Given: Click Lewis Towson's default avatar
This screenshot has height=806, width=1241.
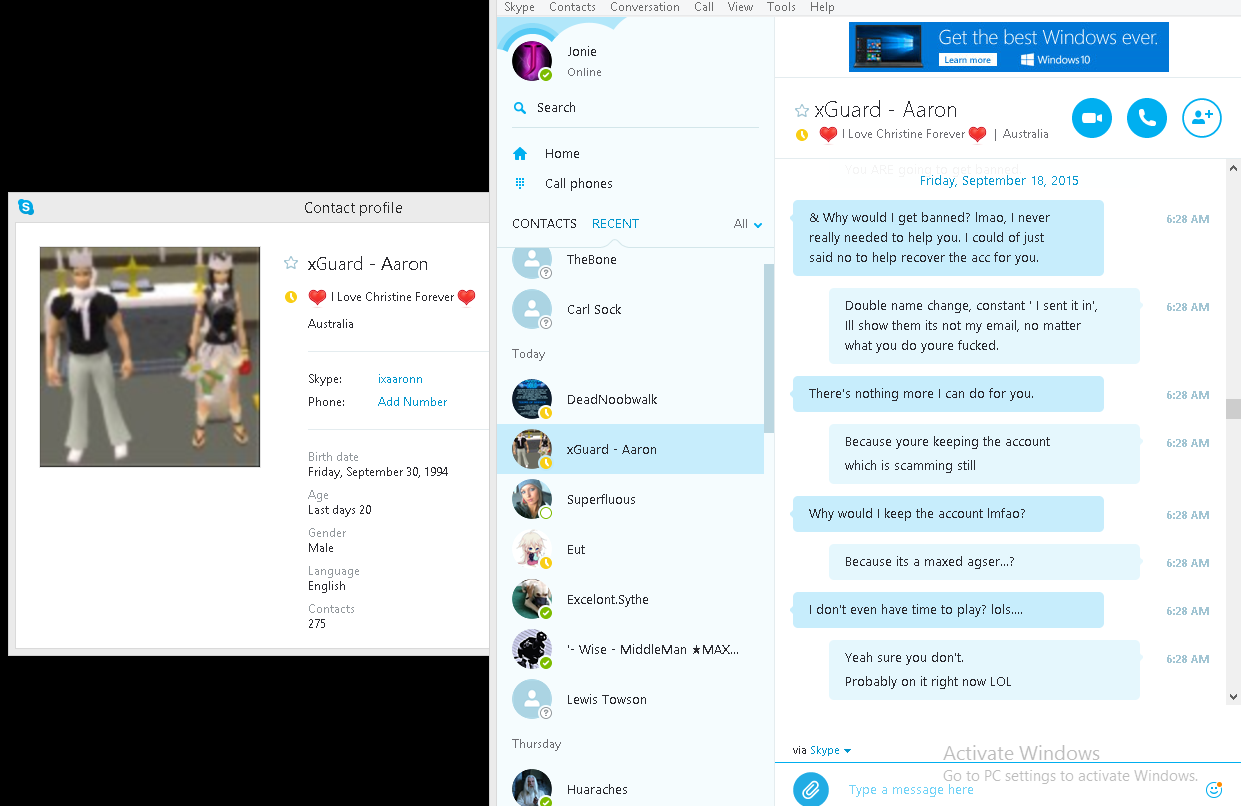Looking at the screenshot, I should [x=531, y=699].
